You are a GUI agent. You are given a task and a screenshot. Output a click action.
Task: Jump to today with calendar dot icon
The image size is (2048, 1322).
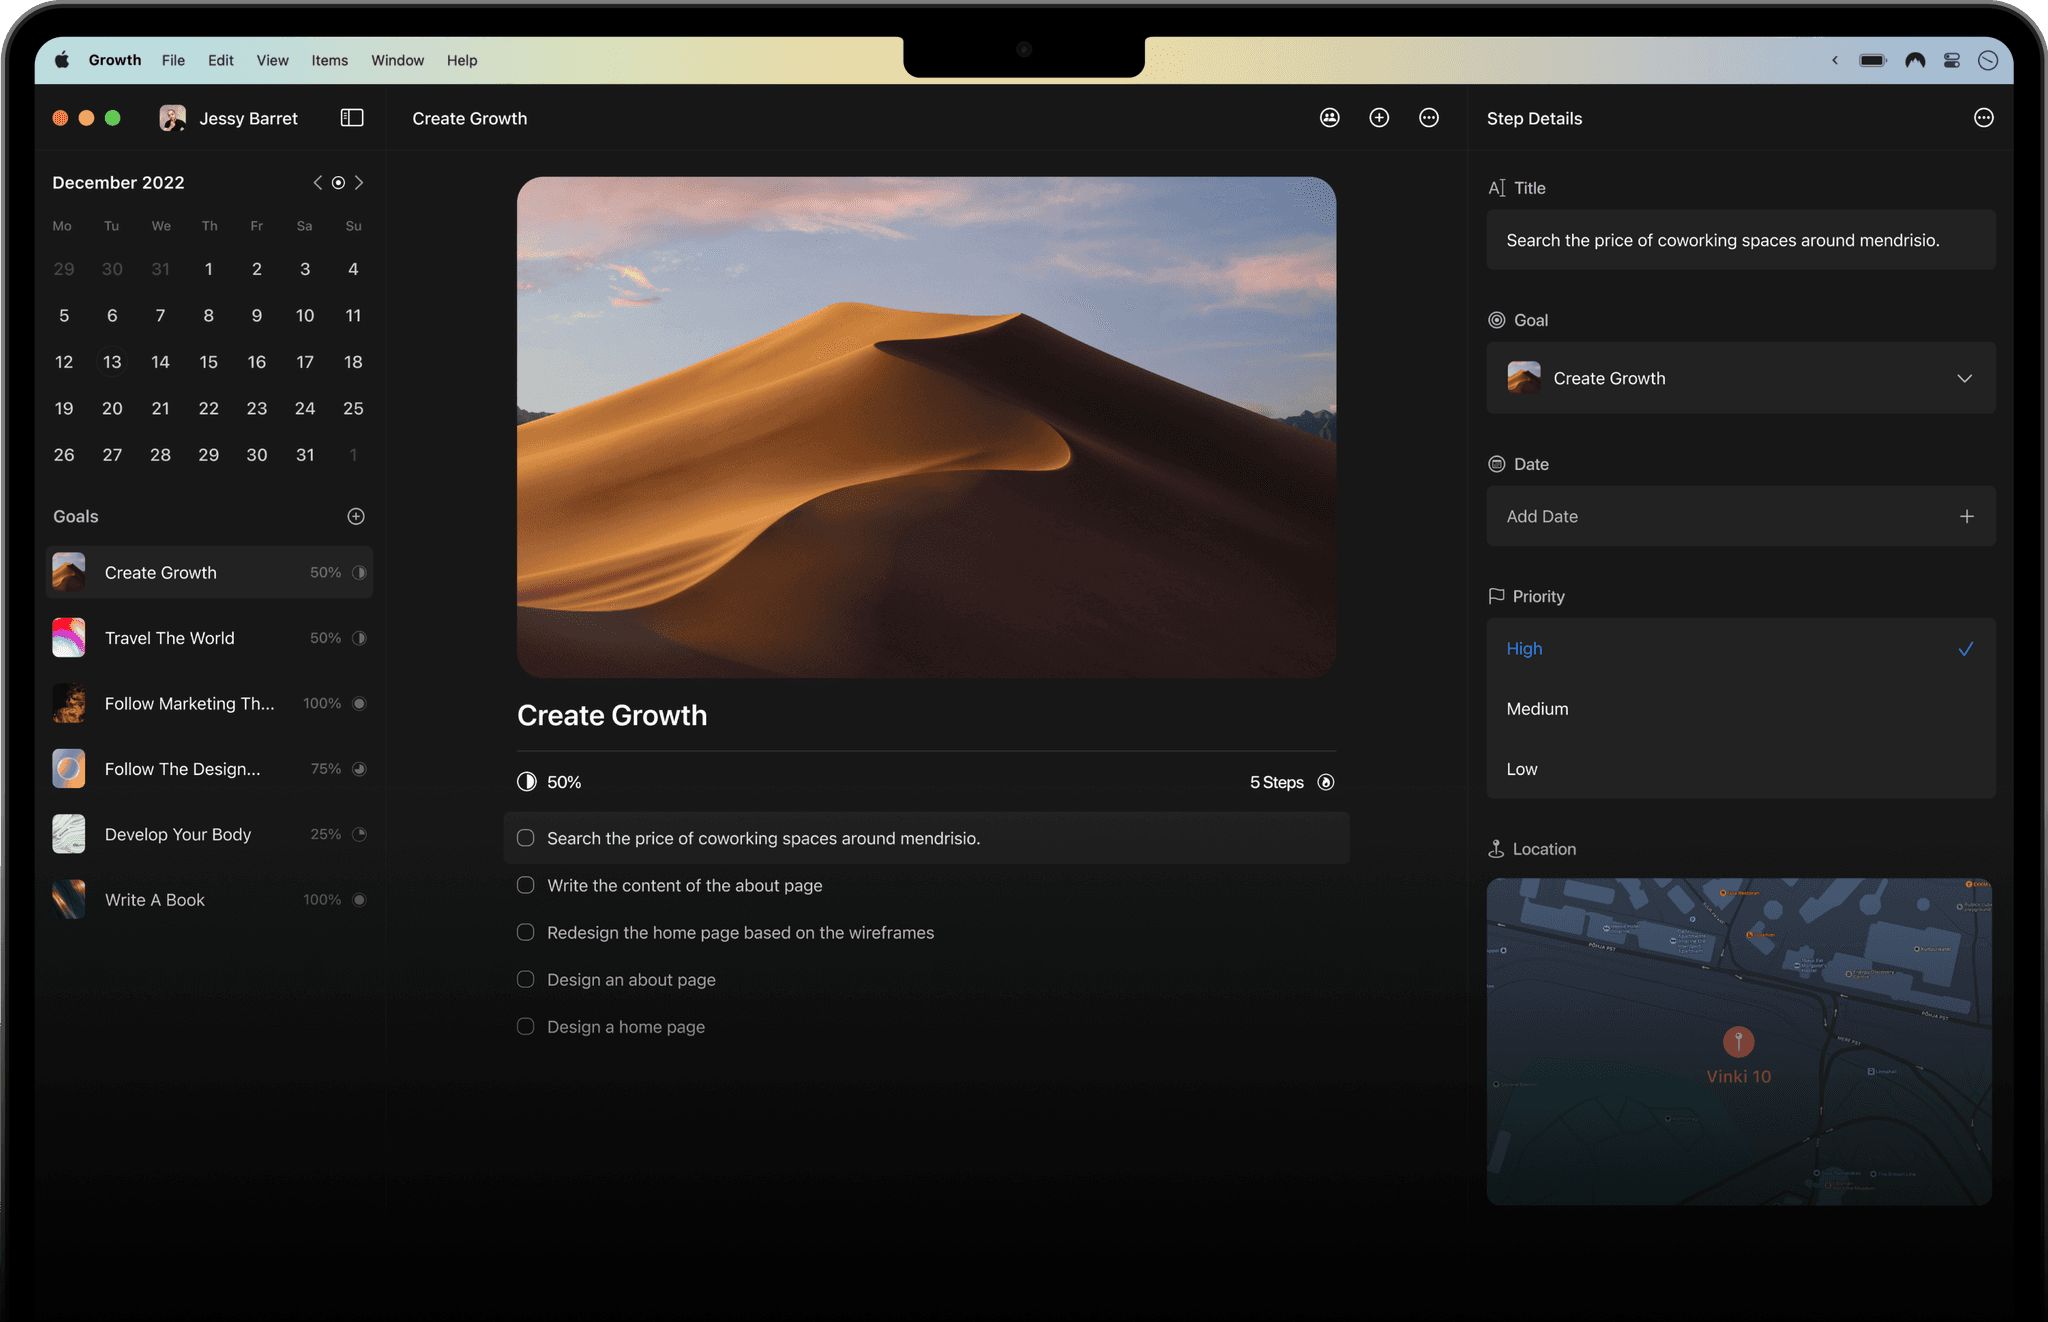[x=338, y=183]
